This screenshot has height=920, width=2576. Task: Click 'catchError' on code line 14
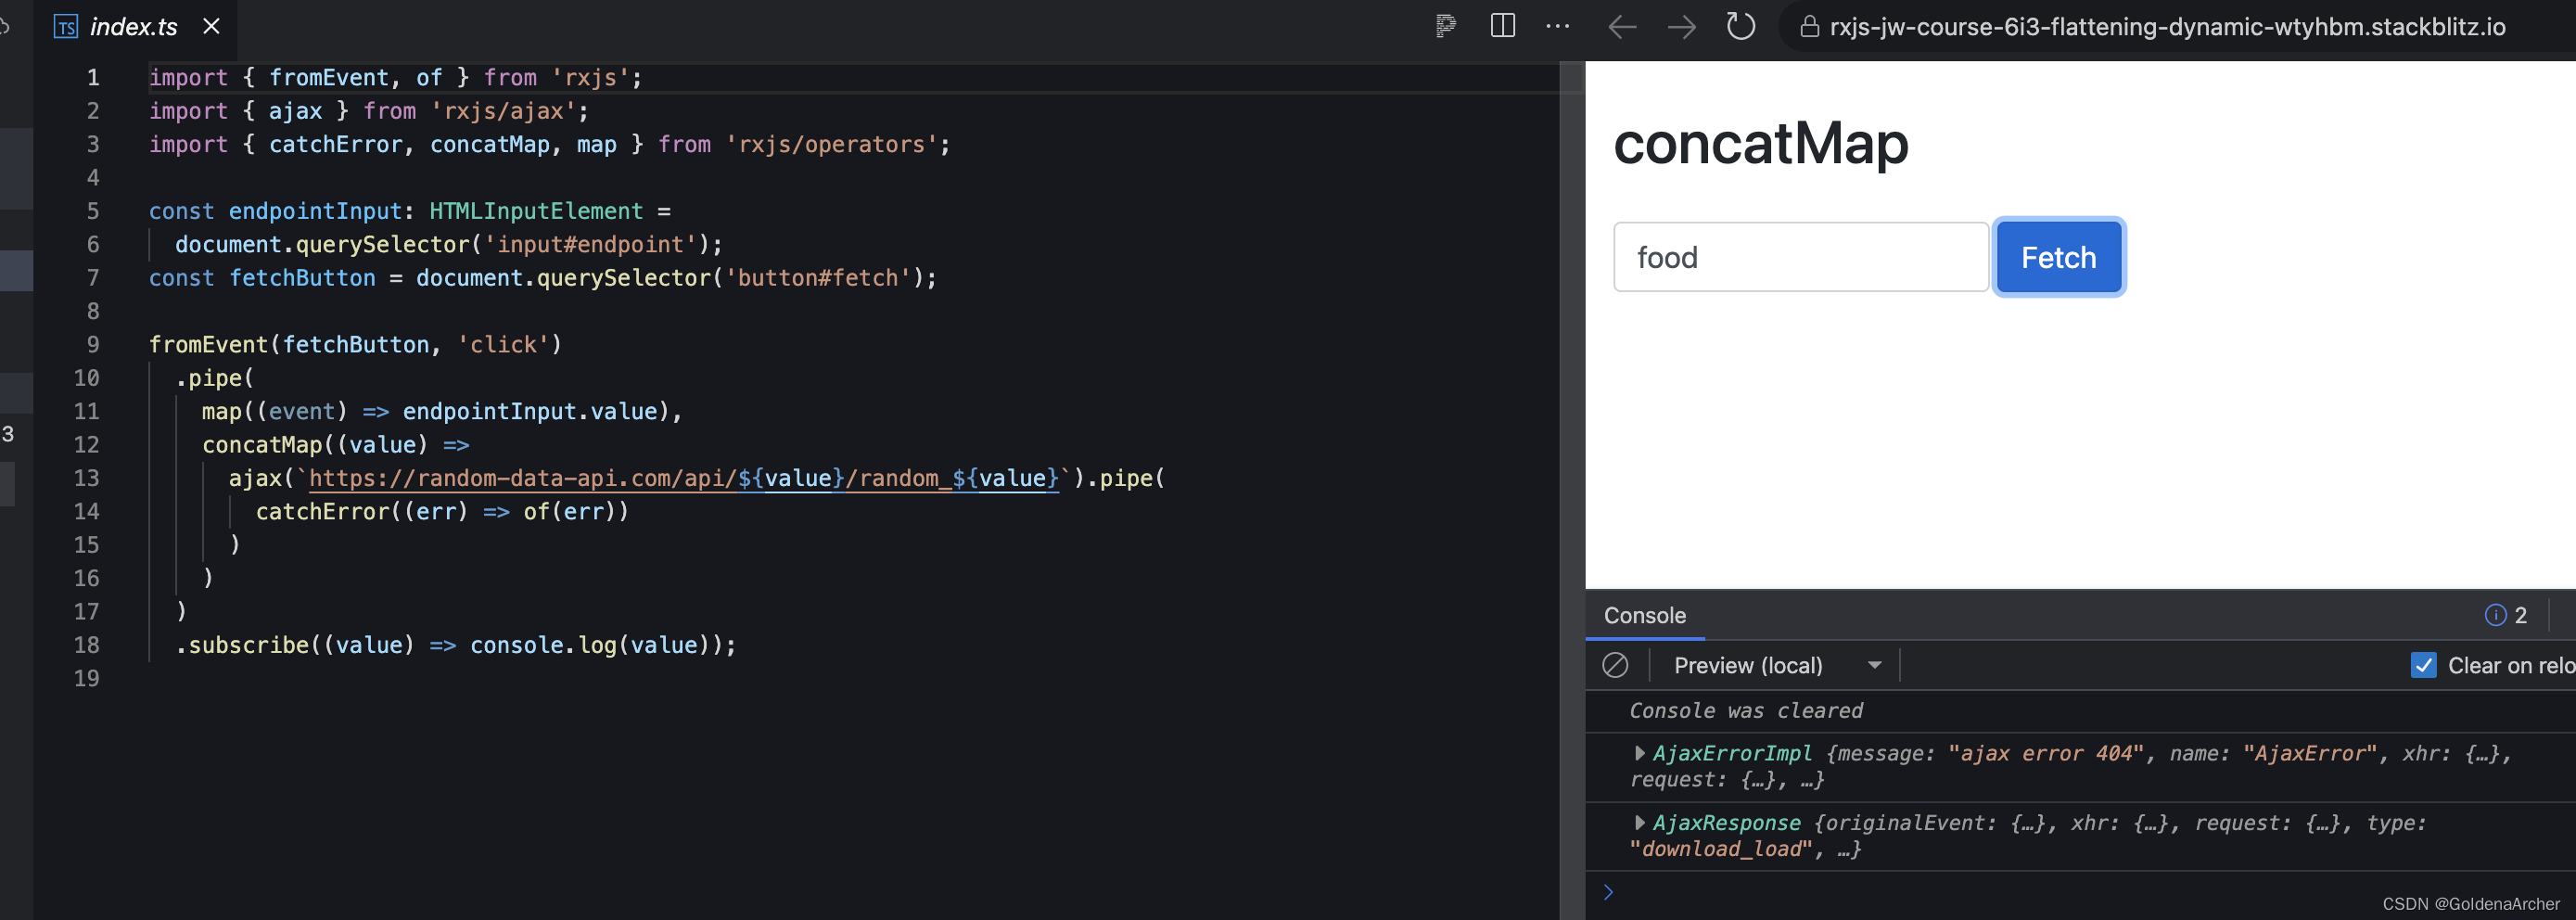(x=322, y=512)
